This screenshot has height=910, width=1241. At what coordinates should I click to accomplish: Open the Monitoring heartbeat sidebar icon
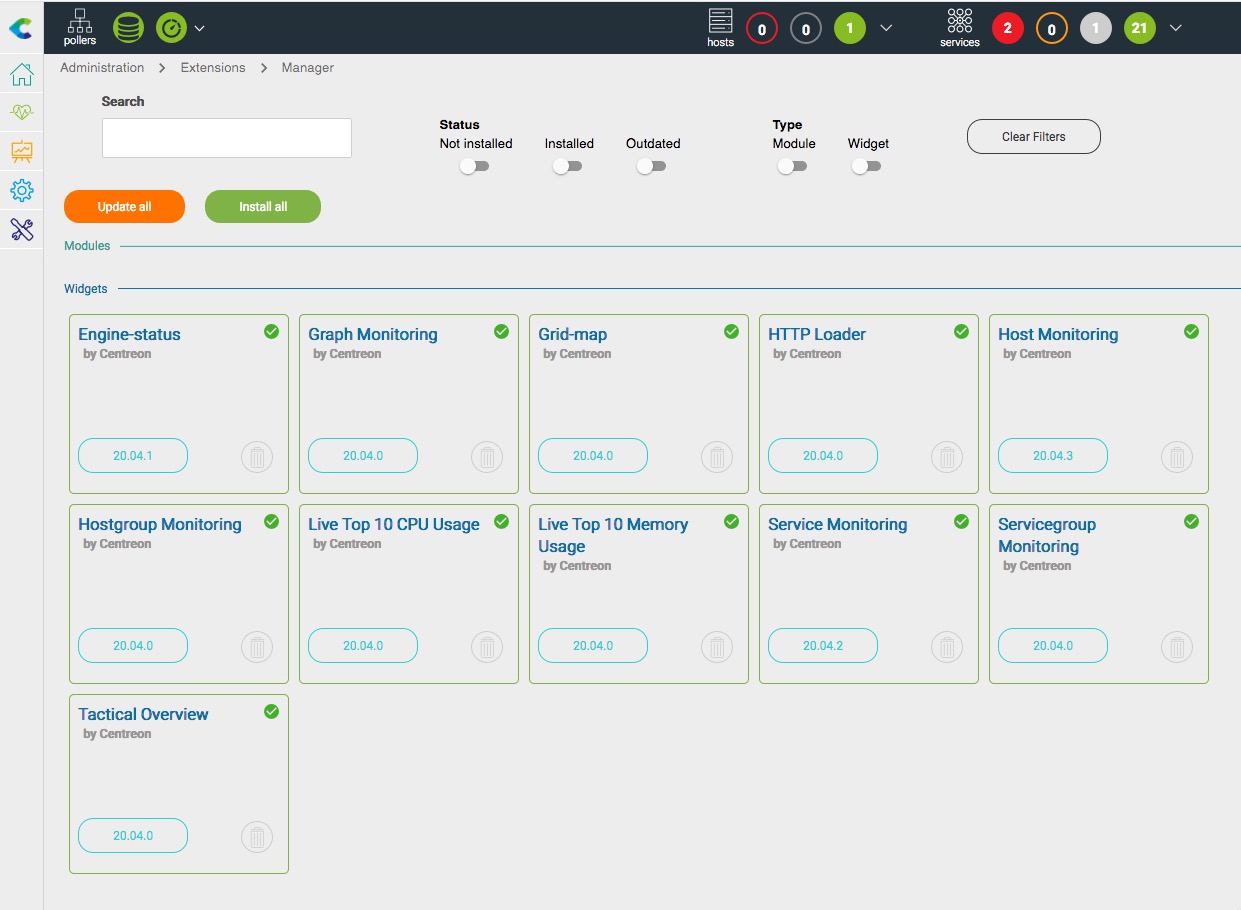coord(22,113)
